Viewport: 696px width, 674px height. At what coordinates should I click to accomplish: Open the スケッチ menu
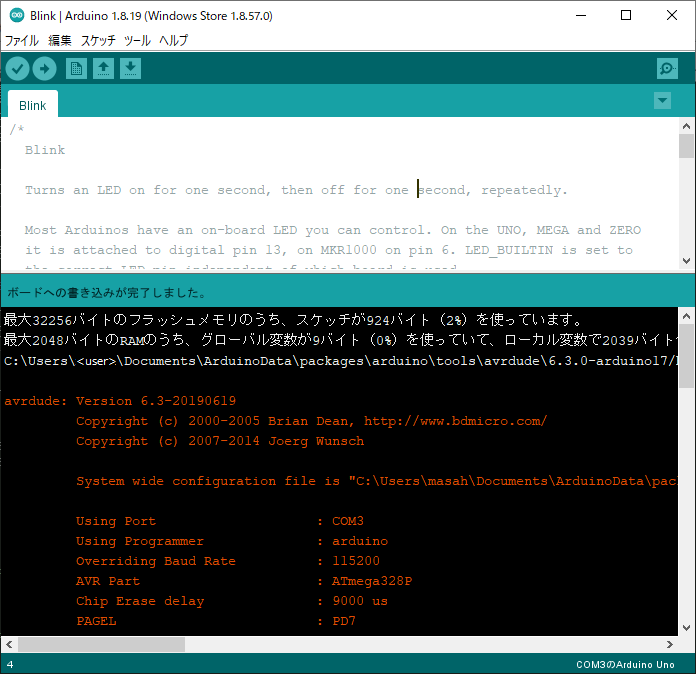point(98,40)
